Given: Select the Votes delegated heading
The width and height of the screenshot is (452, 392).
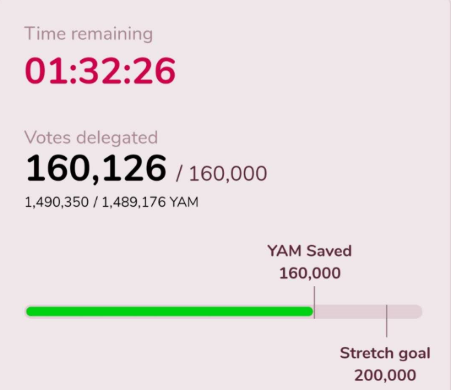Looking at the screenshot, I should coord(91,138).
